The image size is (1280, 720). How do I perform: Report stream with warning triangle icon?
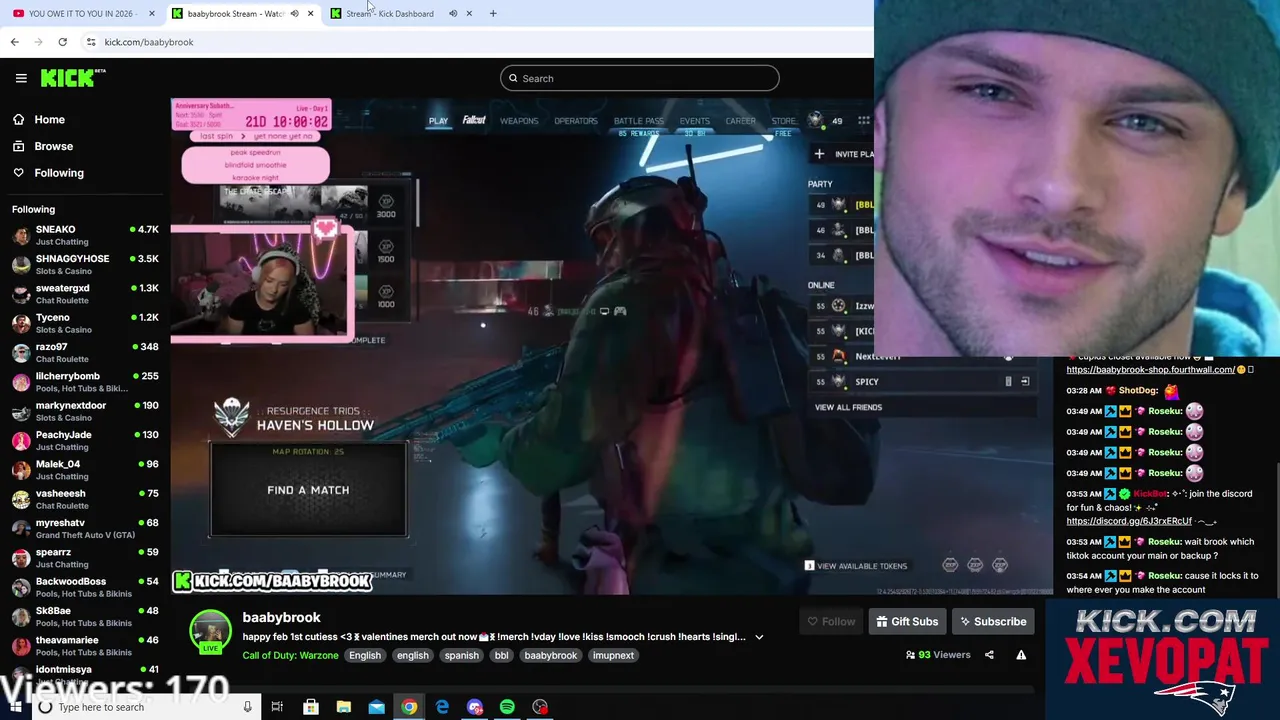click(x=1021, y=655)
